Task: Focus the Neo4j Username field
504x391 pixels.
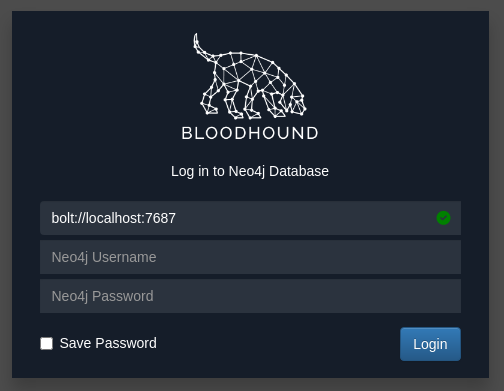Action: [250, 257]
